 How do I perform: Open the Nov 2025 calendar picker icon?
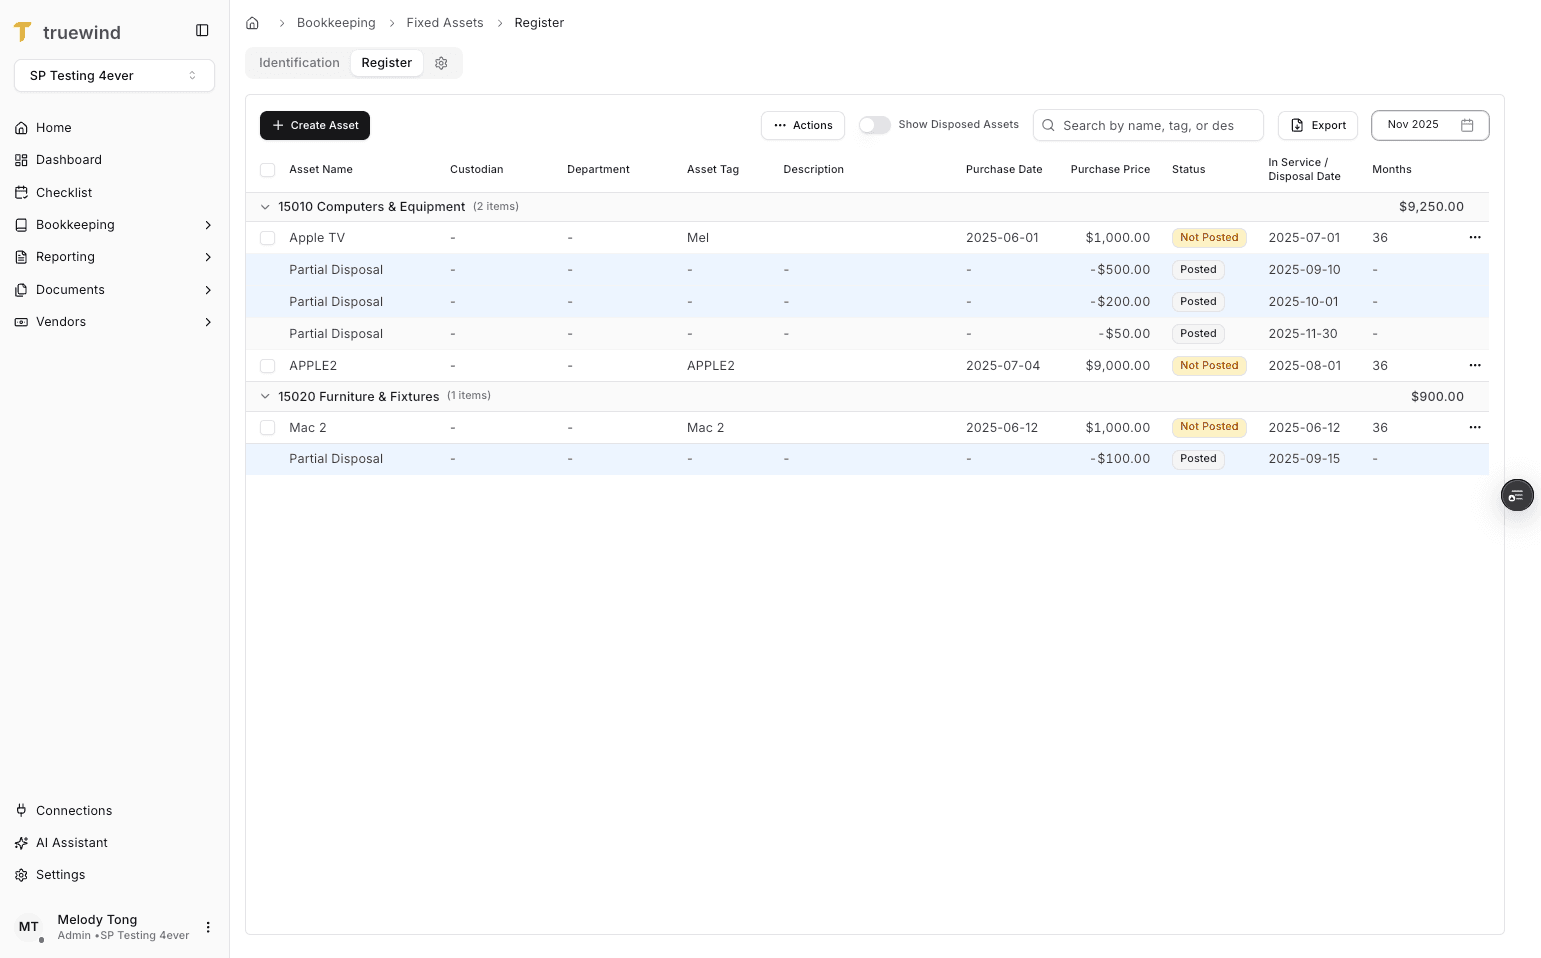tap(1466, 125)
